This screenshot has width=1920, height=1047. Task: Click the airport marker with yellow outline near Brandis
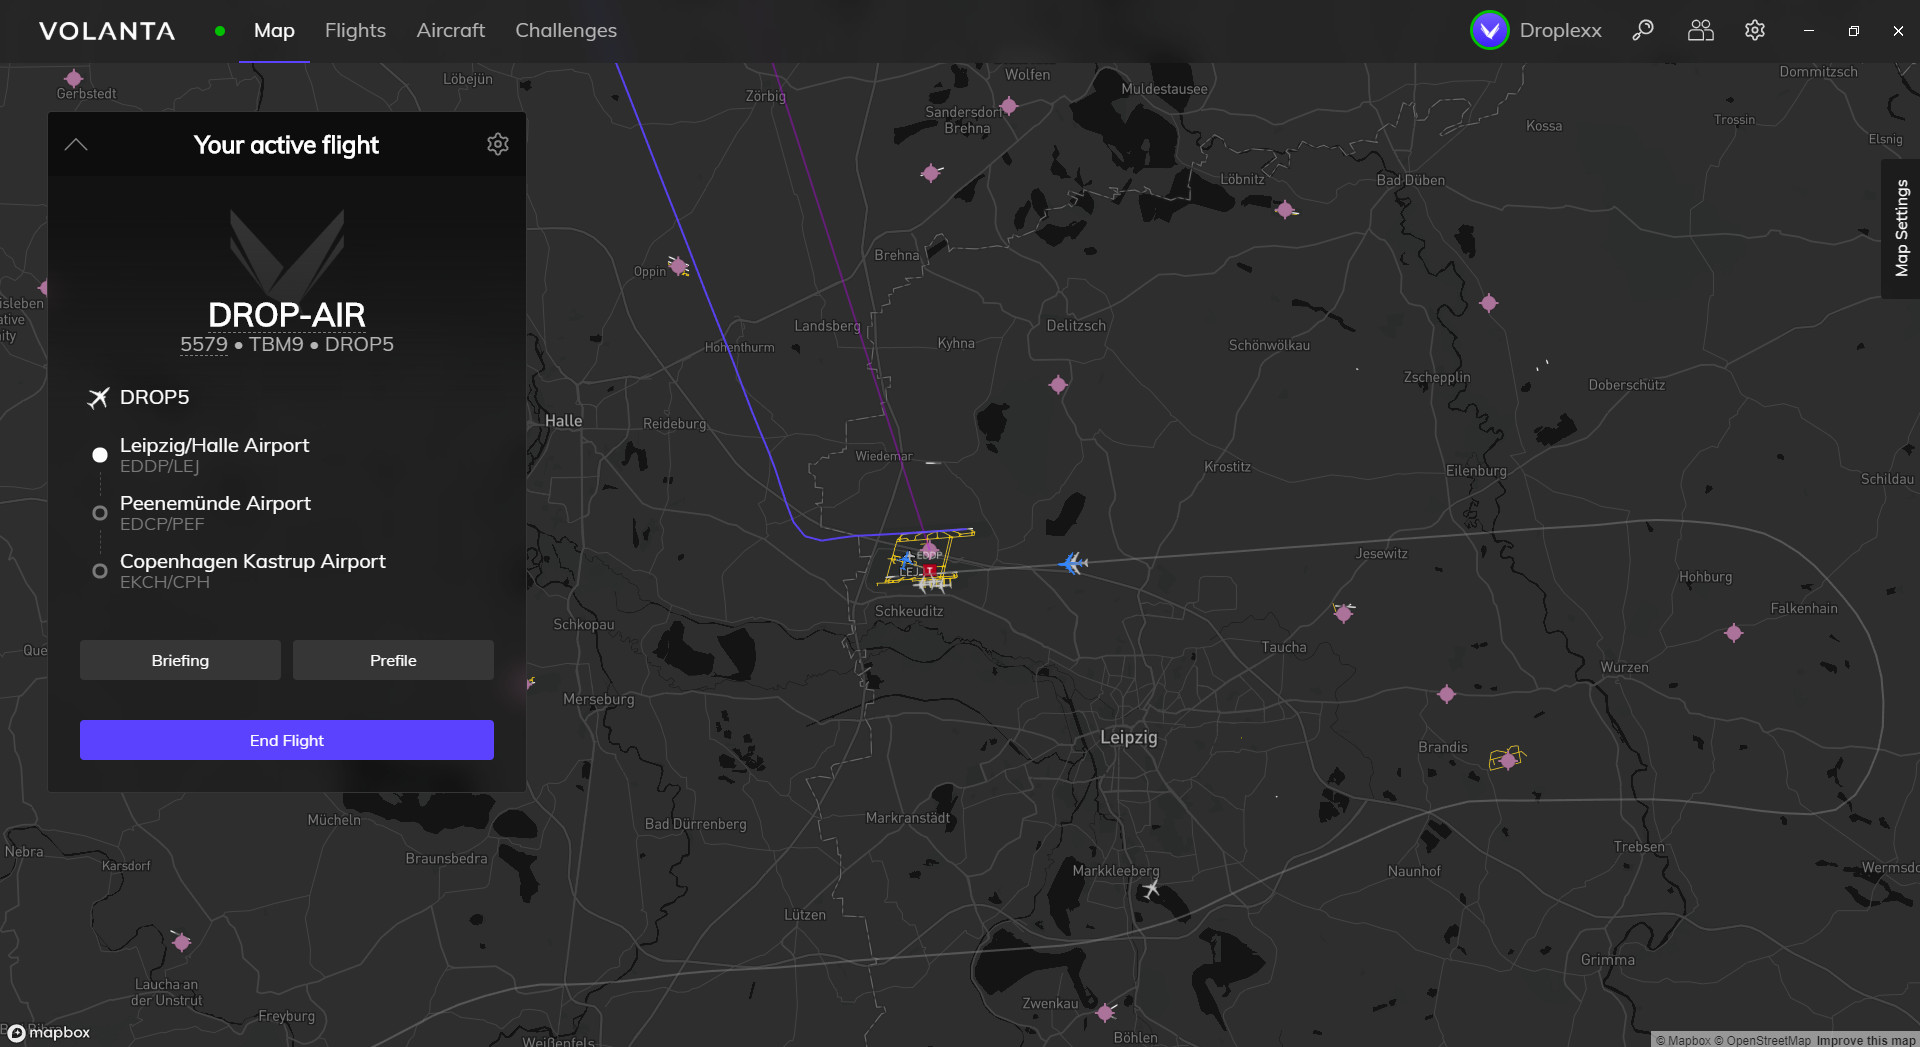[1508, 760]
